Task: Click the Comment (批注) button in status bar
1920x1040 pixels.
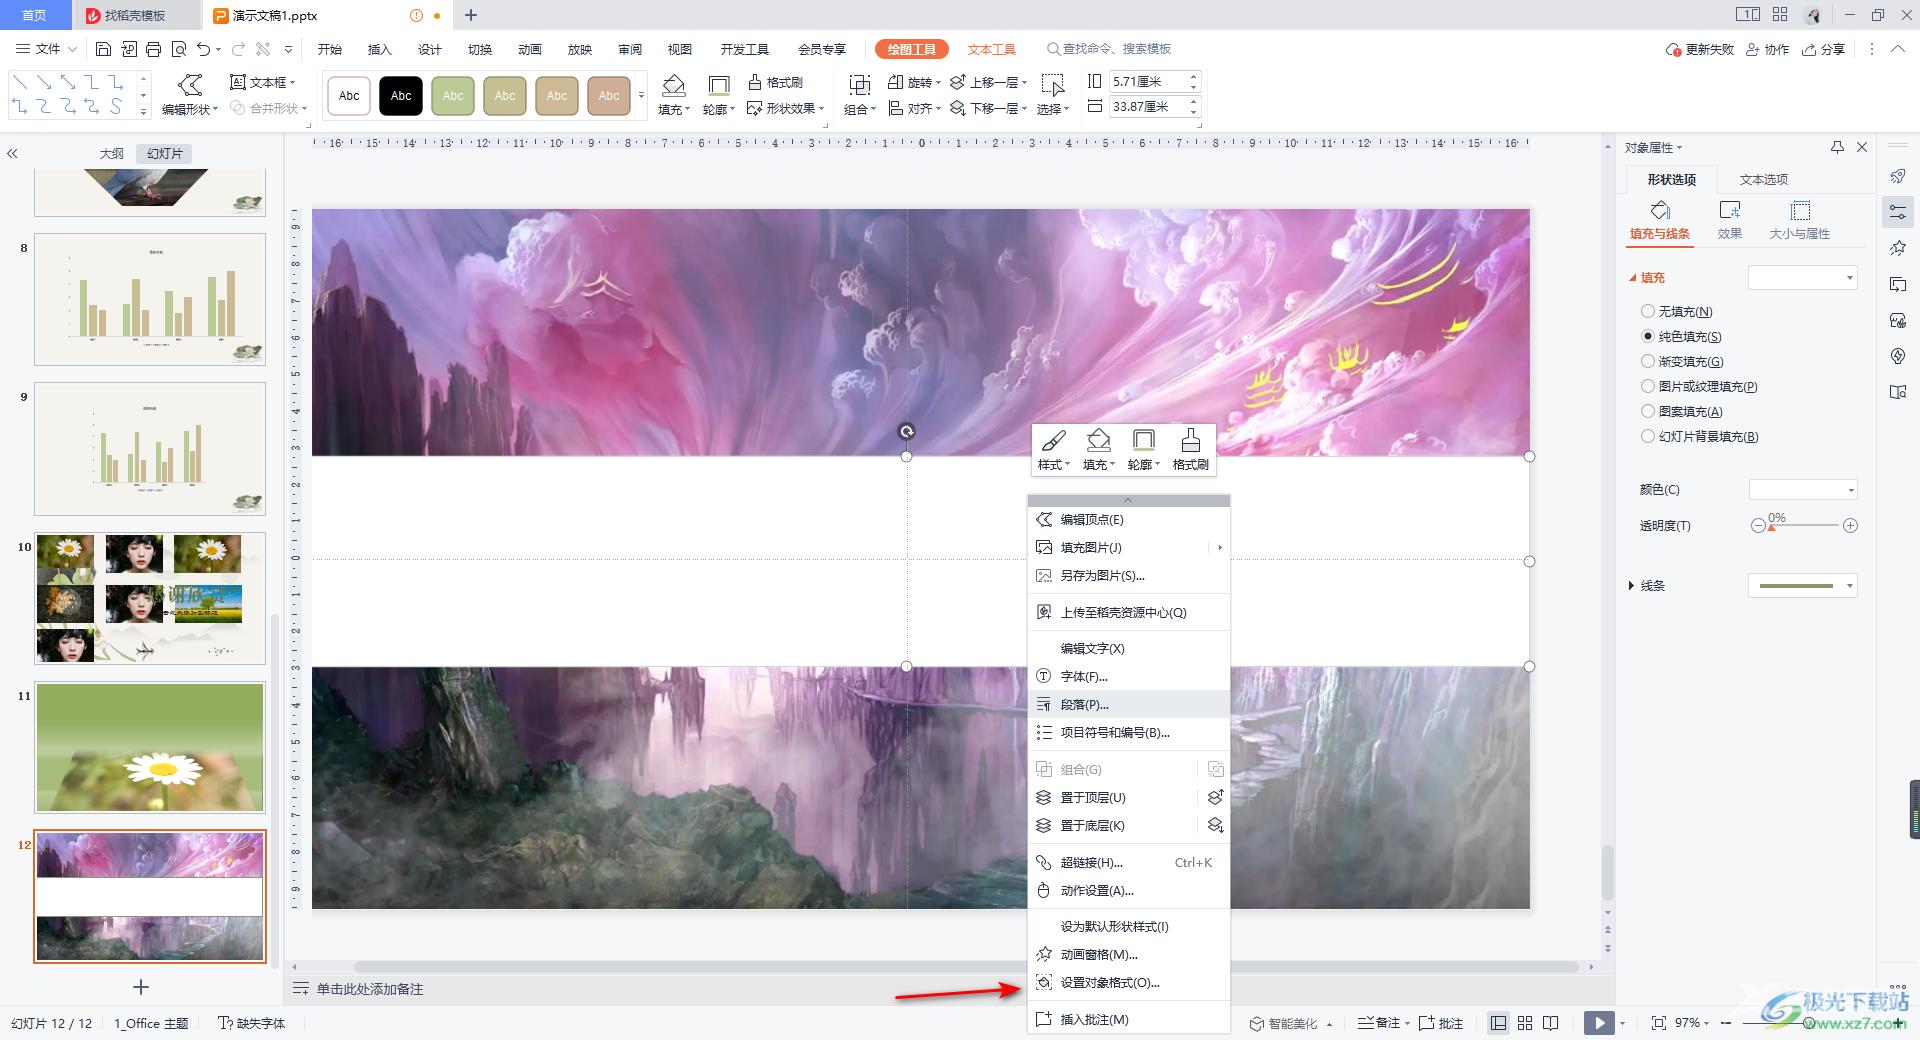Action: click(x=1441, y=1023)
